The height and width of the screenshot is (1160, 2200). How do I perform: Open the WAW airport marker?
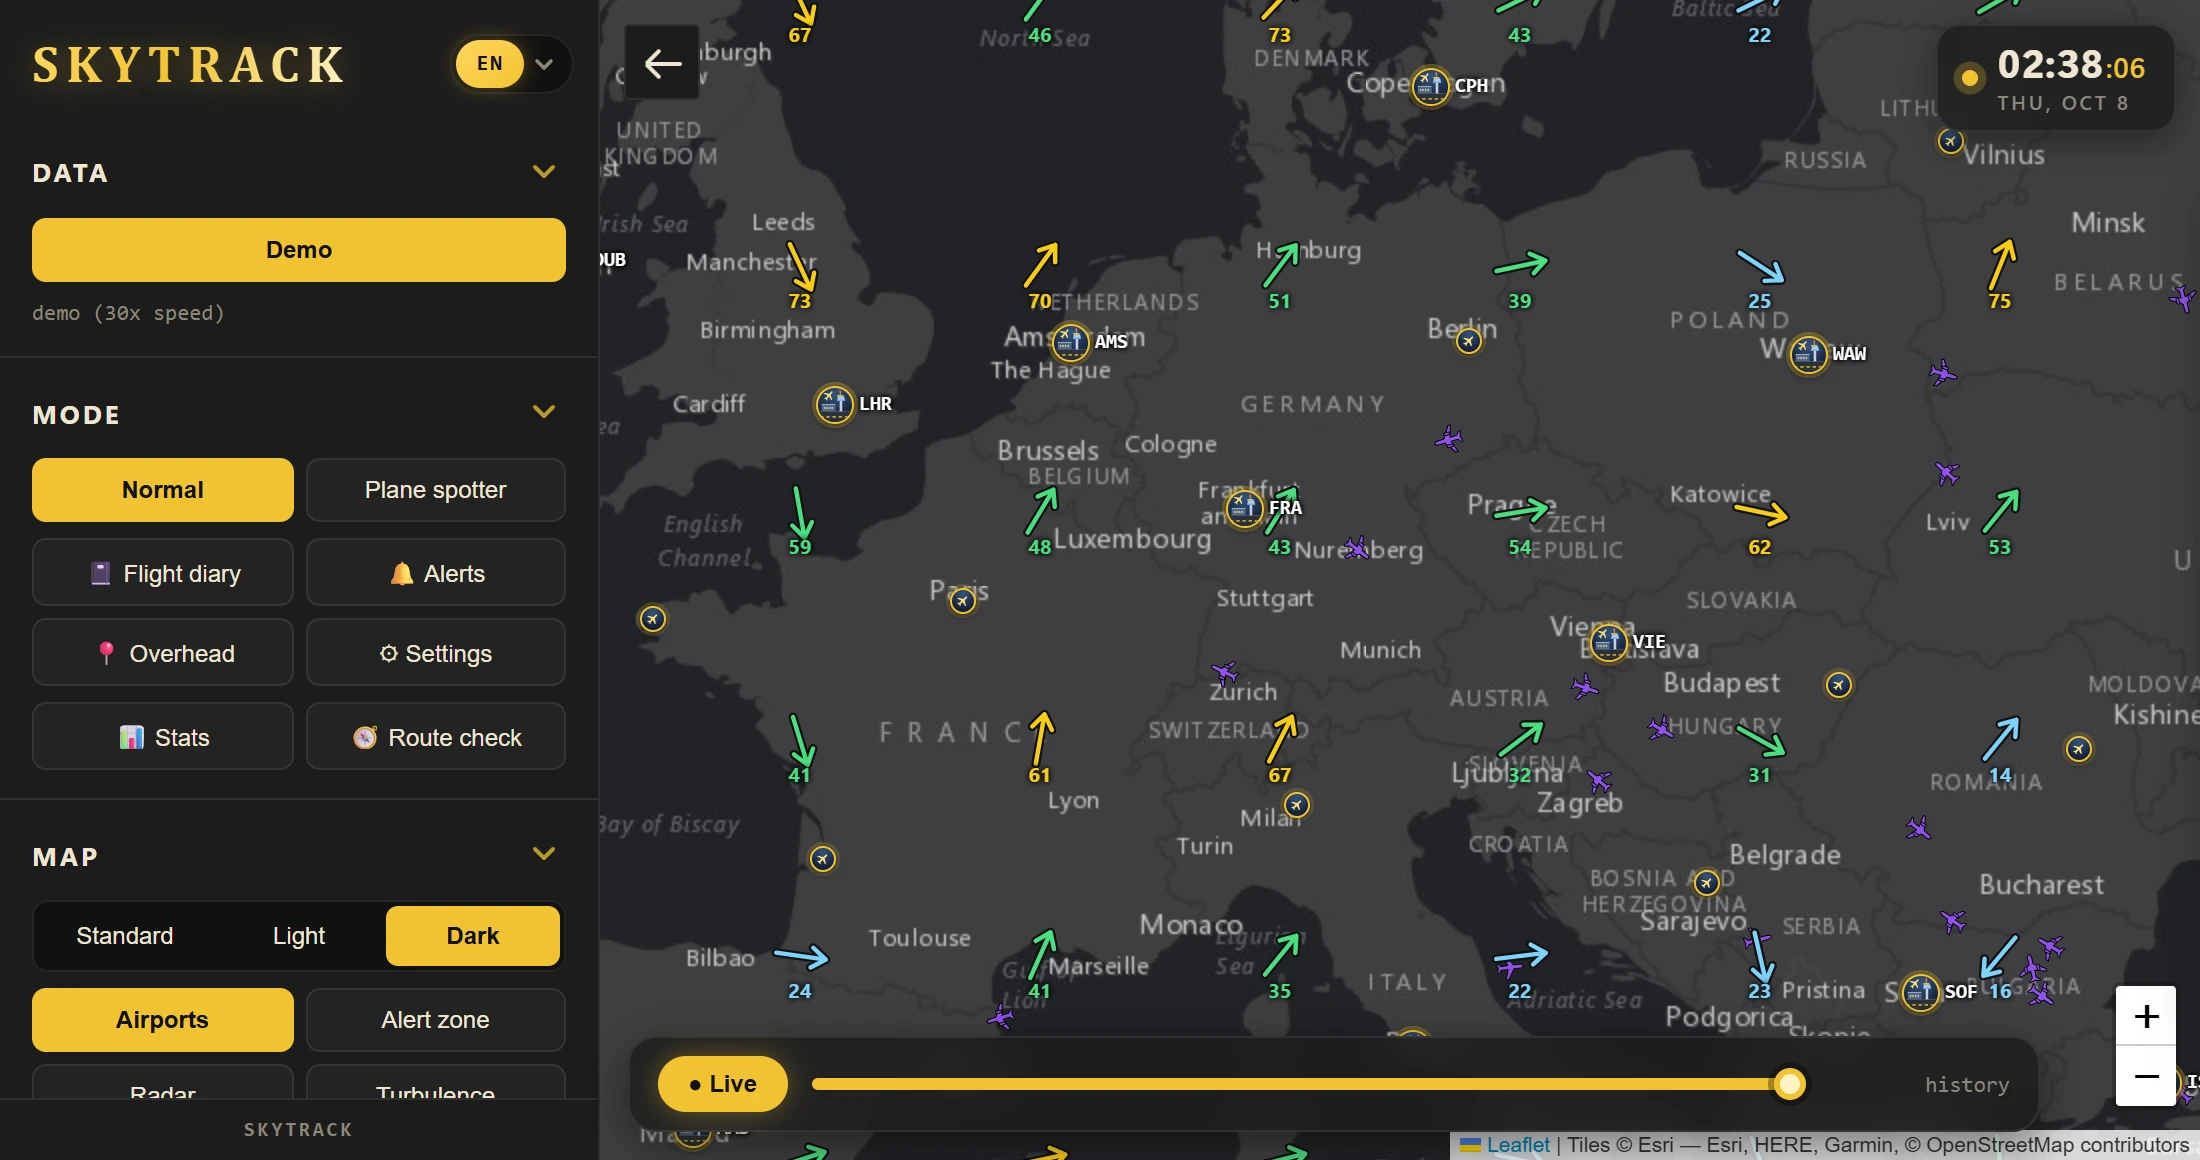1808,353
